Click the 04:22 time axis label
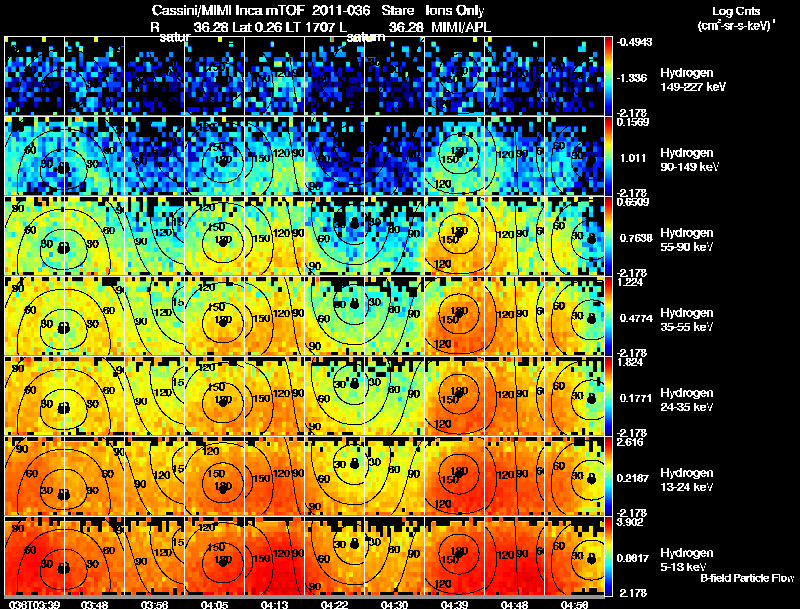This screenshot has height=609, width=800. (334, 604)
